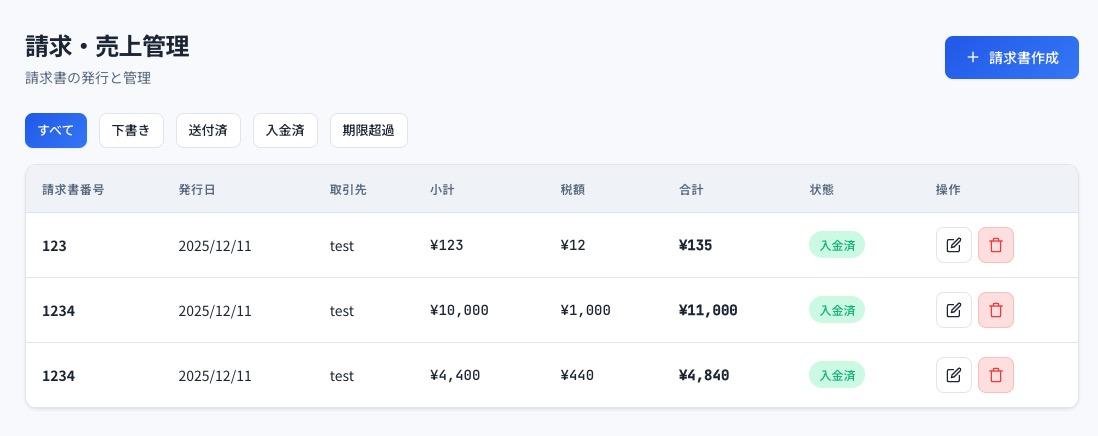The width and height of the screenshot is (1098, 436).
Task: Click the 請求書番号 column header
Action: (x=73, y=189)
